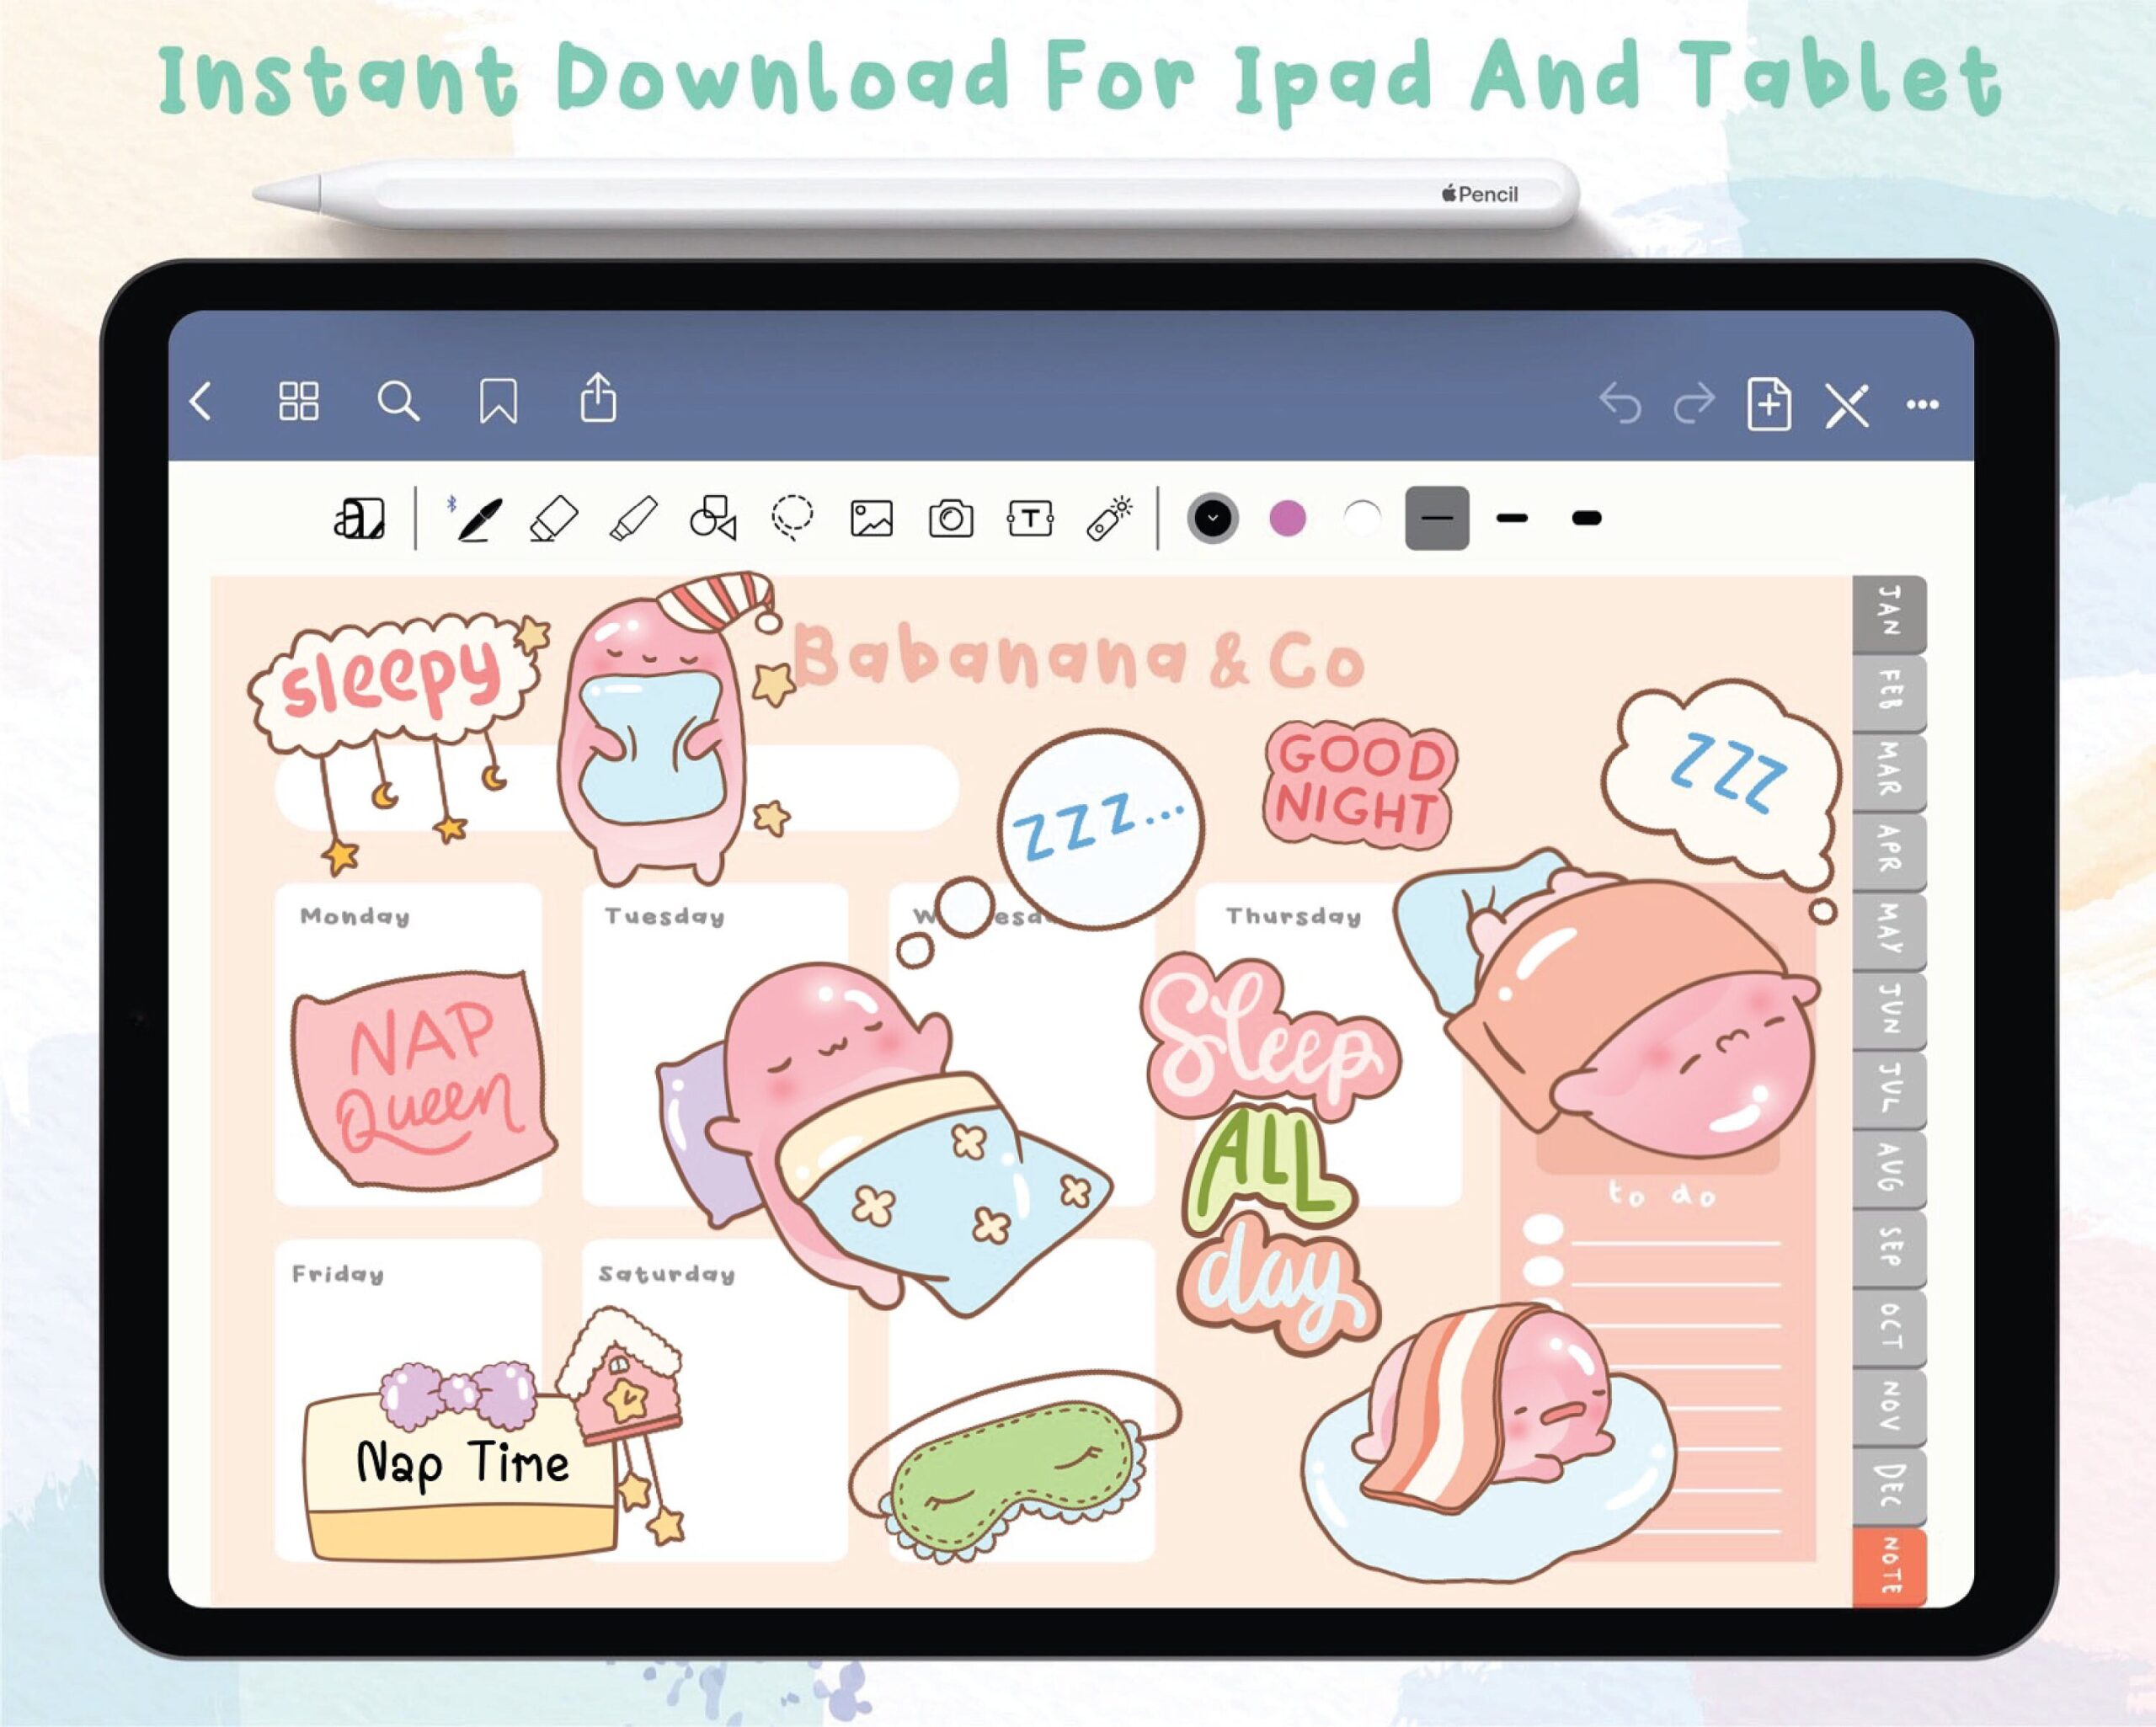Add a new page

coord(1768,404)
